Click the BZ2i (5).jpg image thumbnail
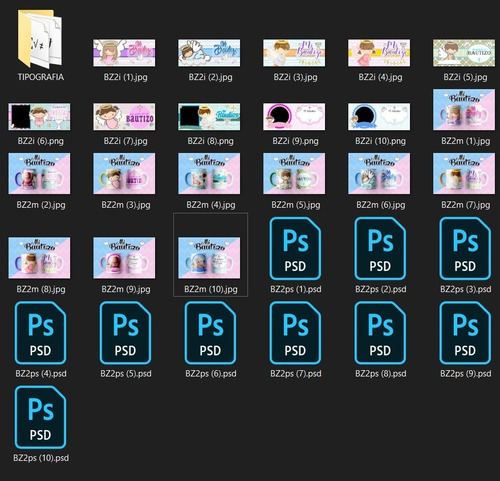This screenshot has height=481, width=500. tap(464, 53)
